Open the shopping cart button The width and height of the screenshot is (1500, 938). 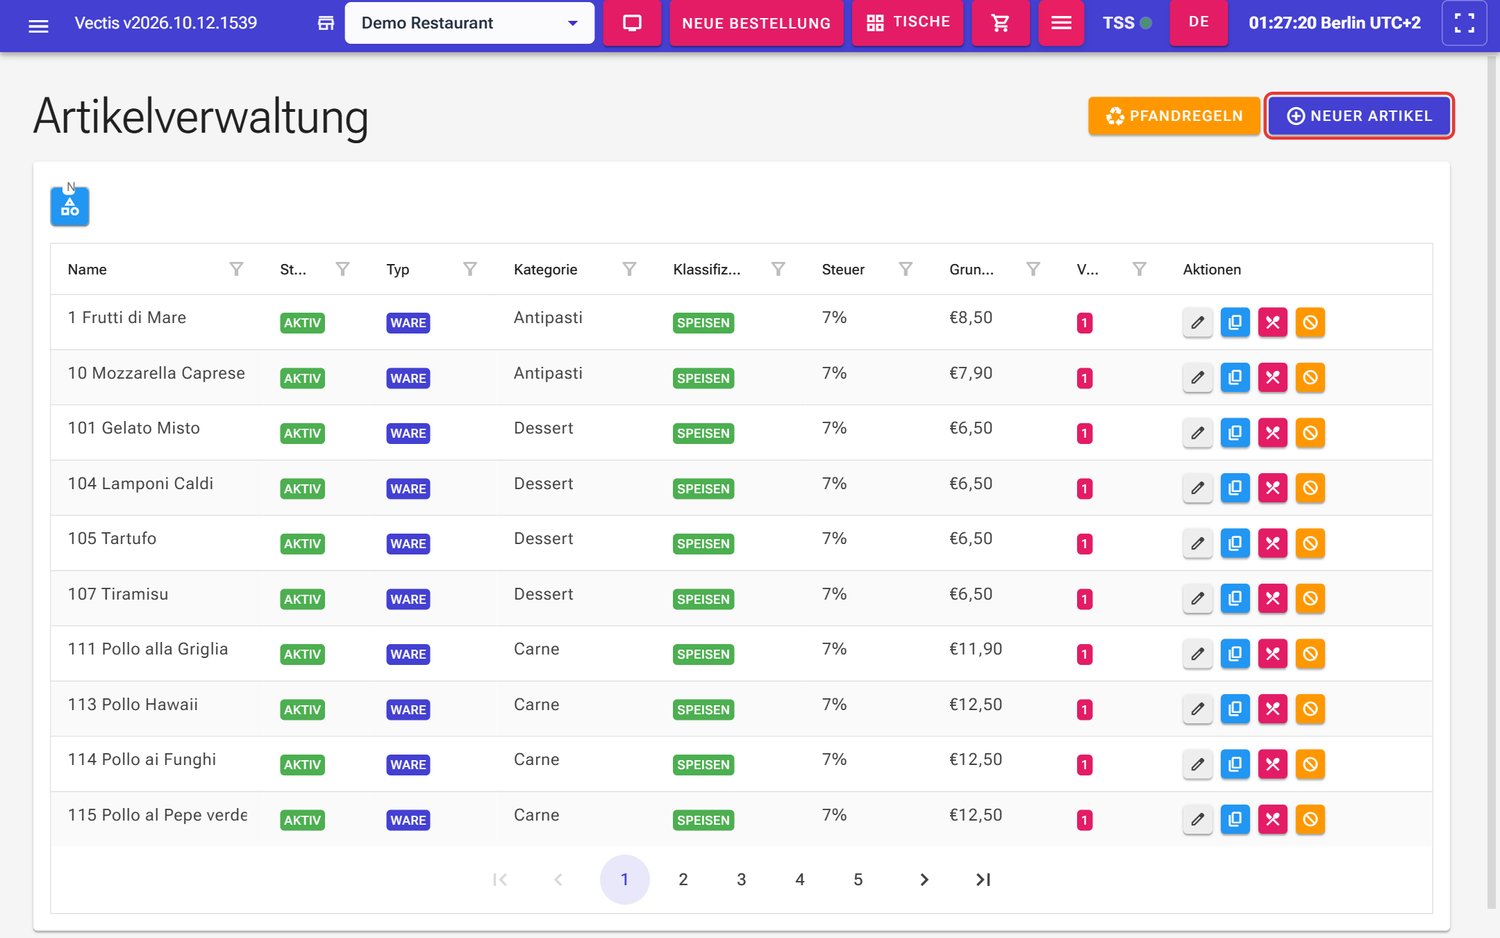[x=1000, y=23]
